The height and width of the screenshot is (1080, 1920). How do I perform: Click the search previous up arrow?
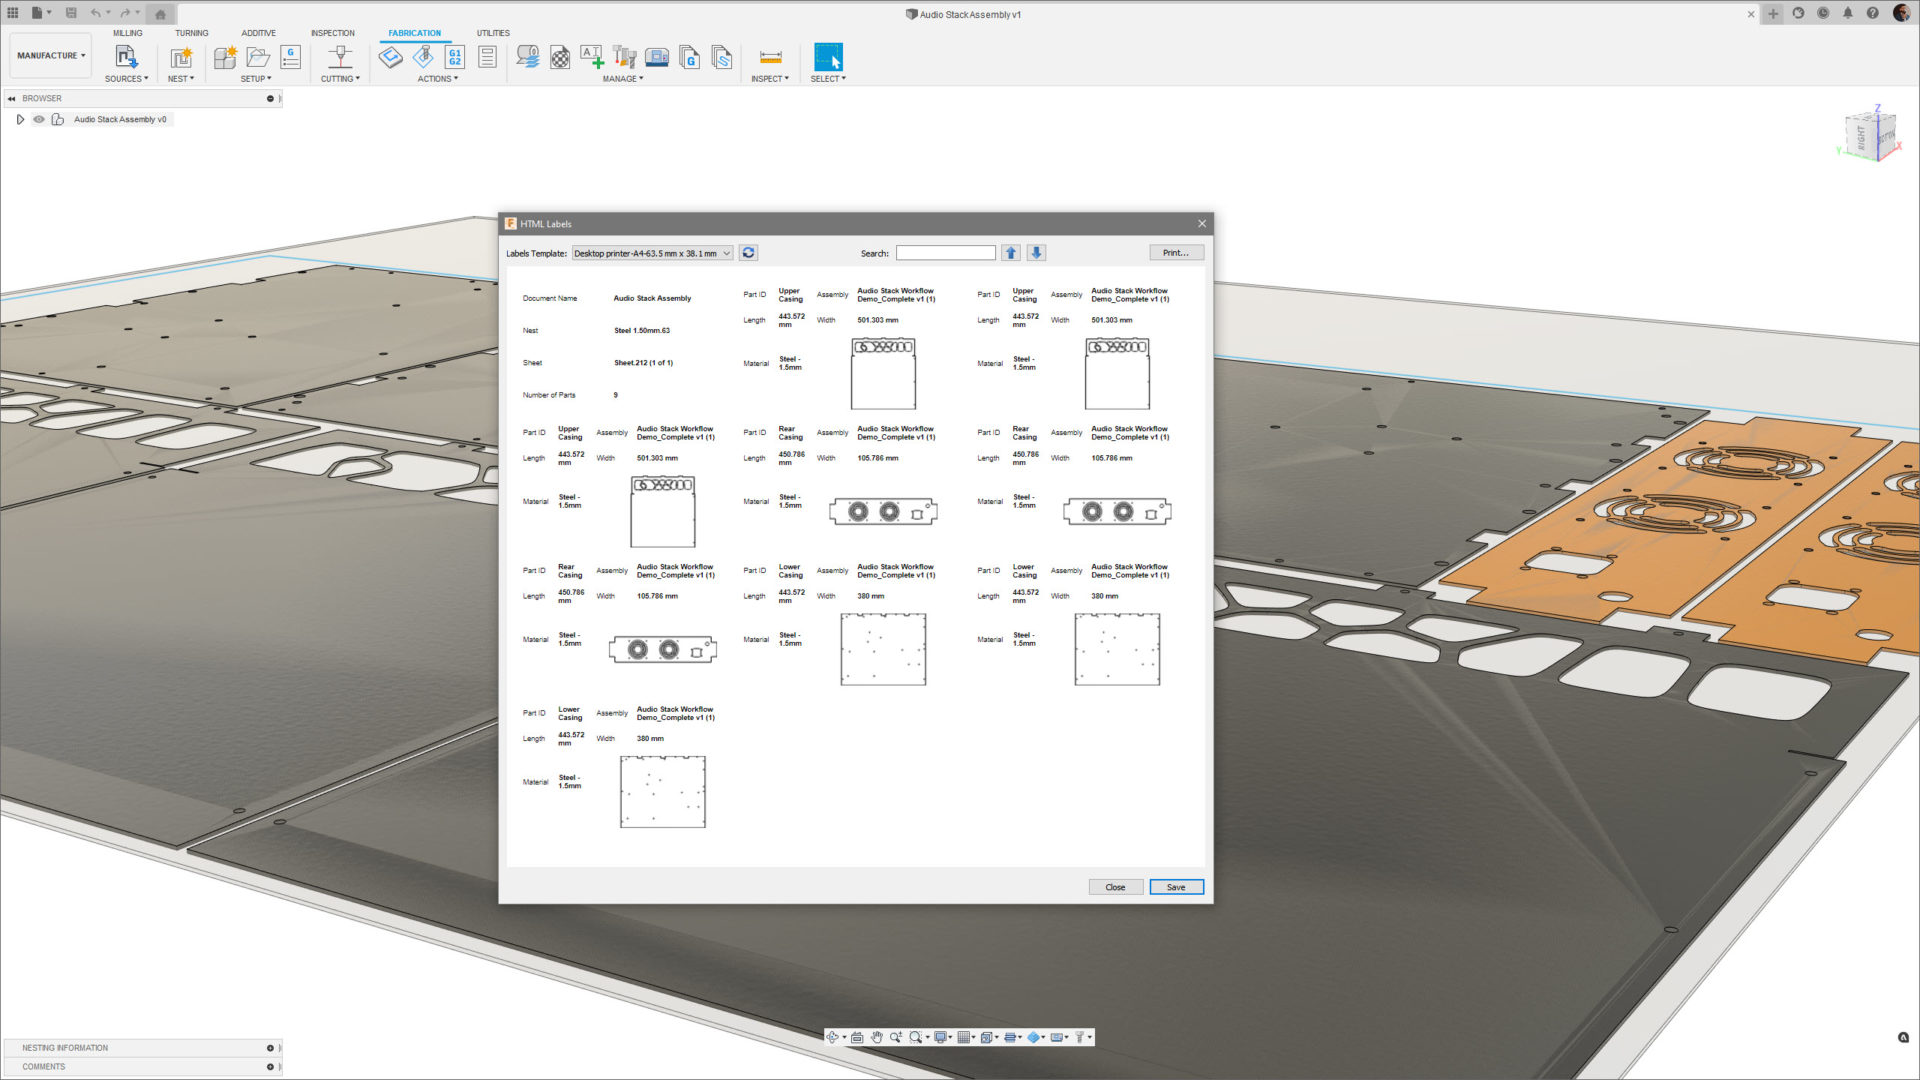click(1011, 253)
